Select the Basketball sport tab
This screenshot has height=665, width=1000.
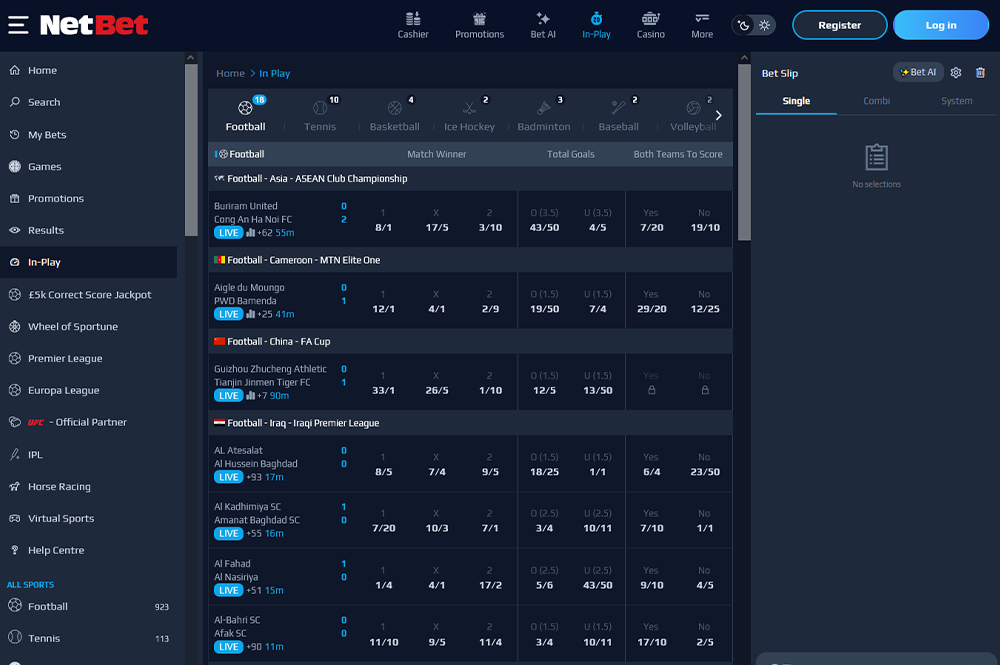(x=395, y=115)
